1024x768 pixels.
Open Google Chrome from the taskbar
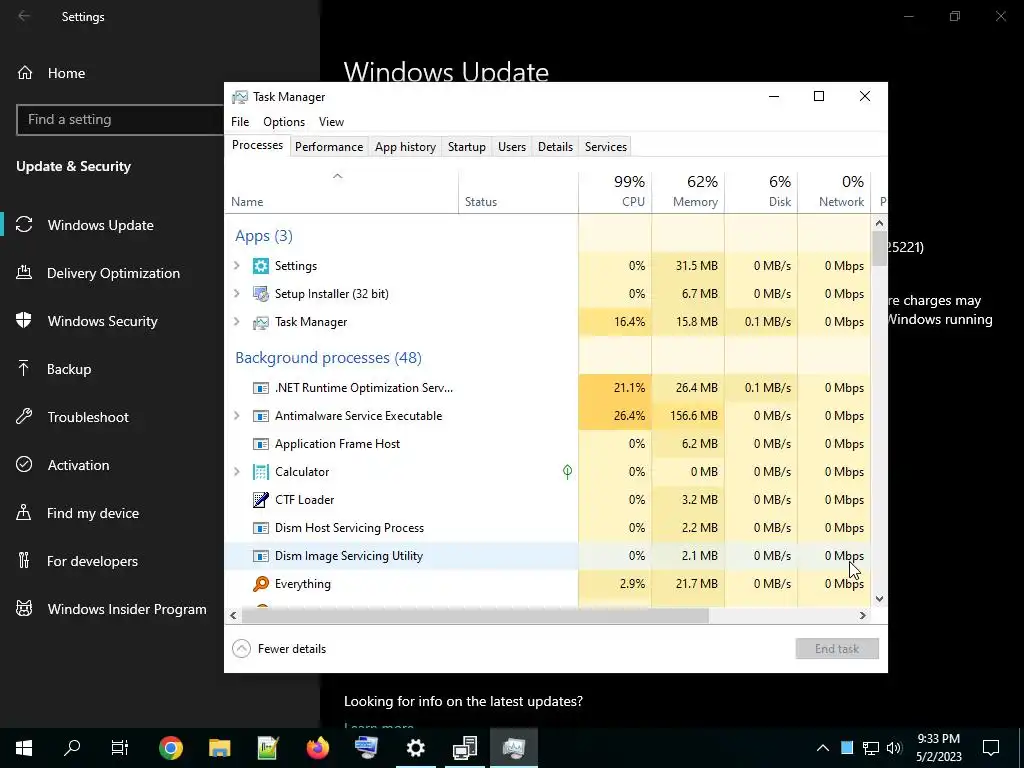tap(170, 748)
